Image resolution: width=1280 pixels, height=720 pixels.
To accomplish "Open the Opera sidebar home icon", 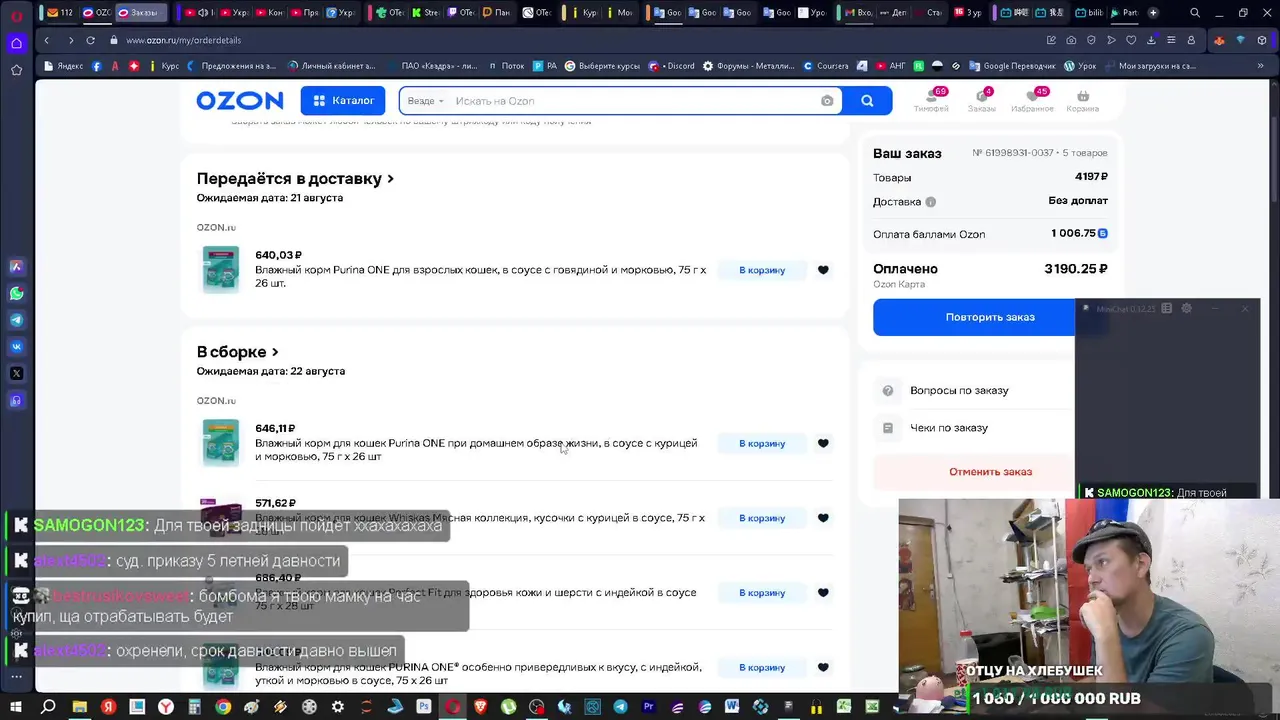I will pos(16,43).
